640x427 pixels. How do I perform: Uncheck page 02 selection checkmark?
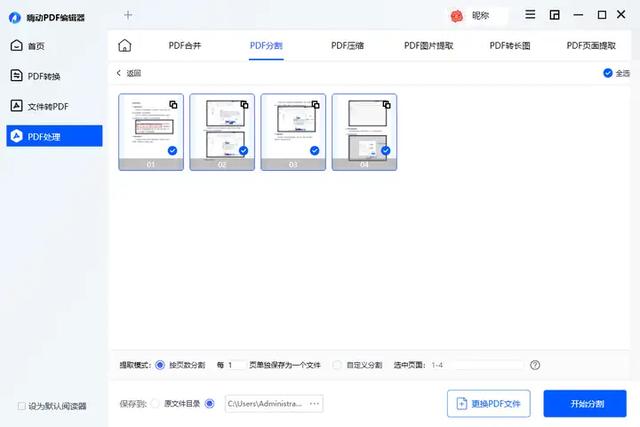243,151
